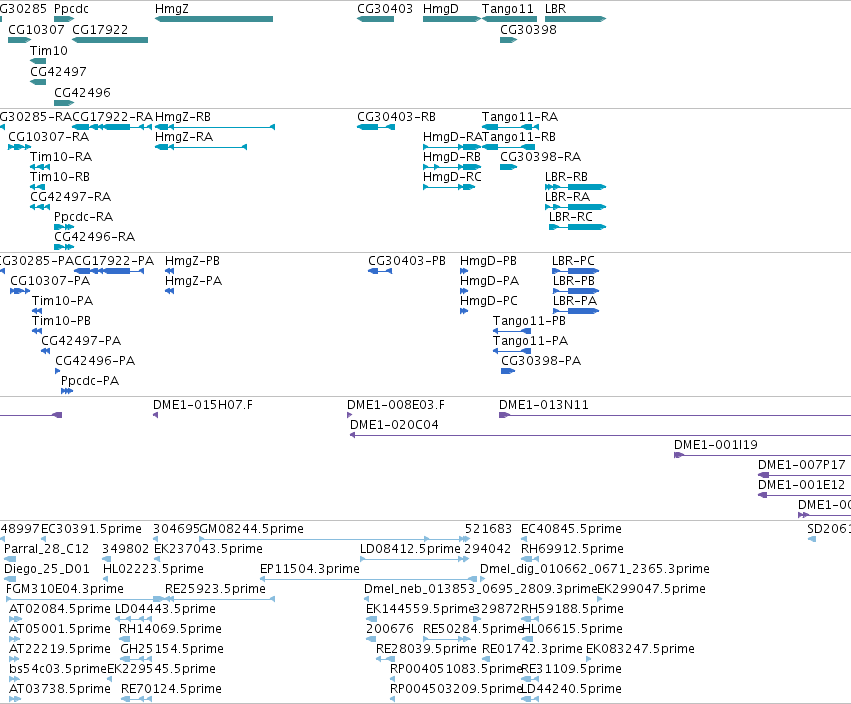Image resolution: width=851 pixels, height=704 pixels.
Task: Click transcript CG30398-RA
Action: [x=509, y=167]
